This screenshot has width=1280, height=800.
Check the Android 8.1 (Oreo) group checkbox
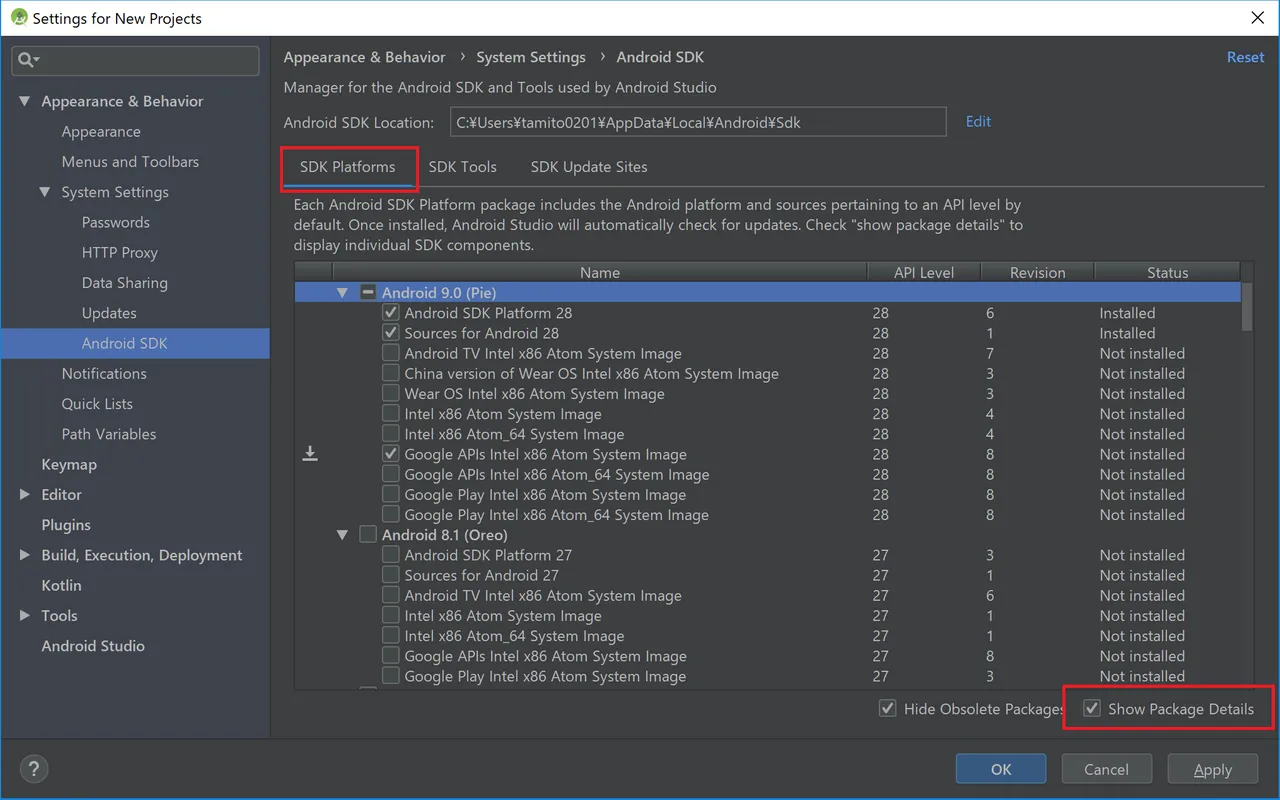coord(368,535)
